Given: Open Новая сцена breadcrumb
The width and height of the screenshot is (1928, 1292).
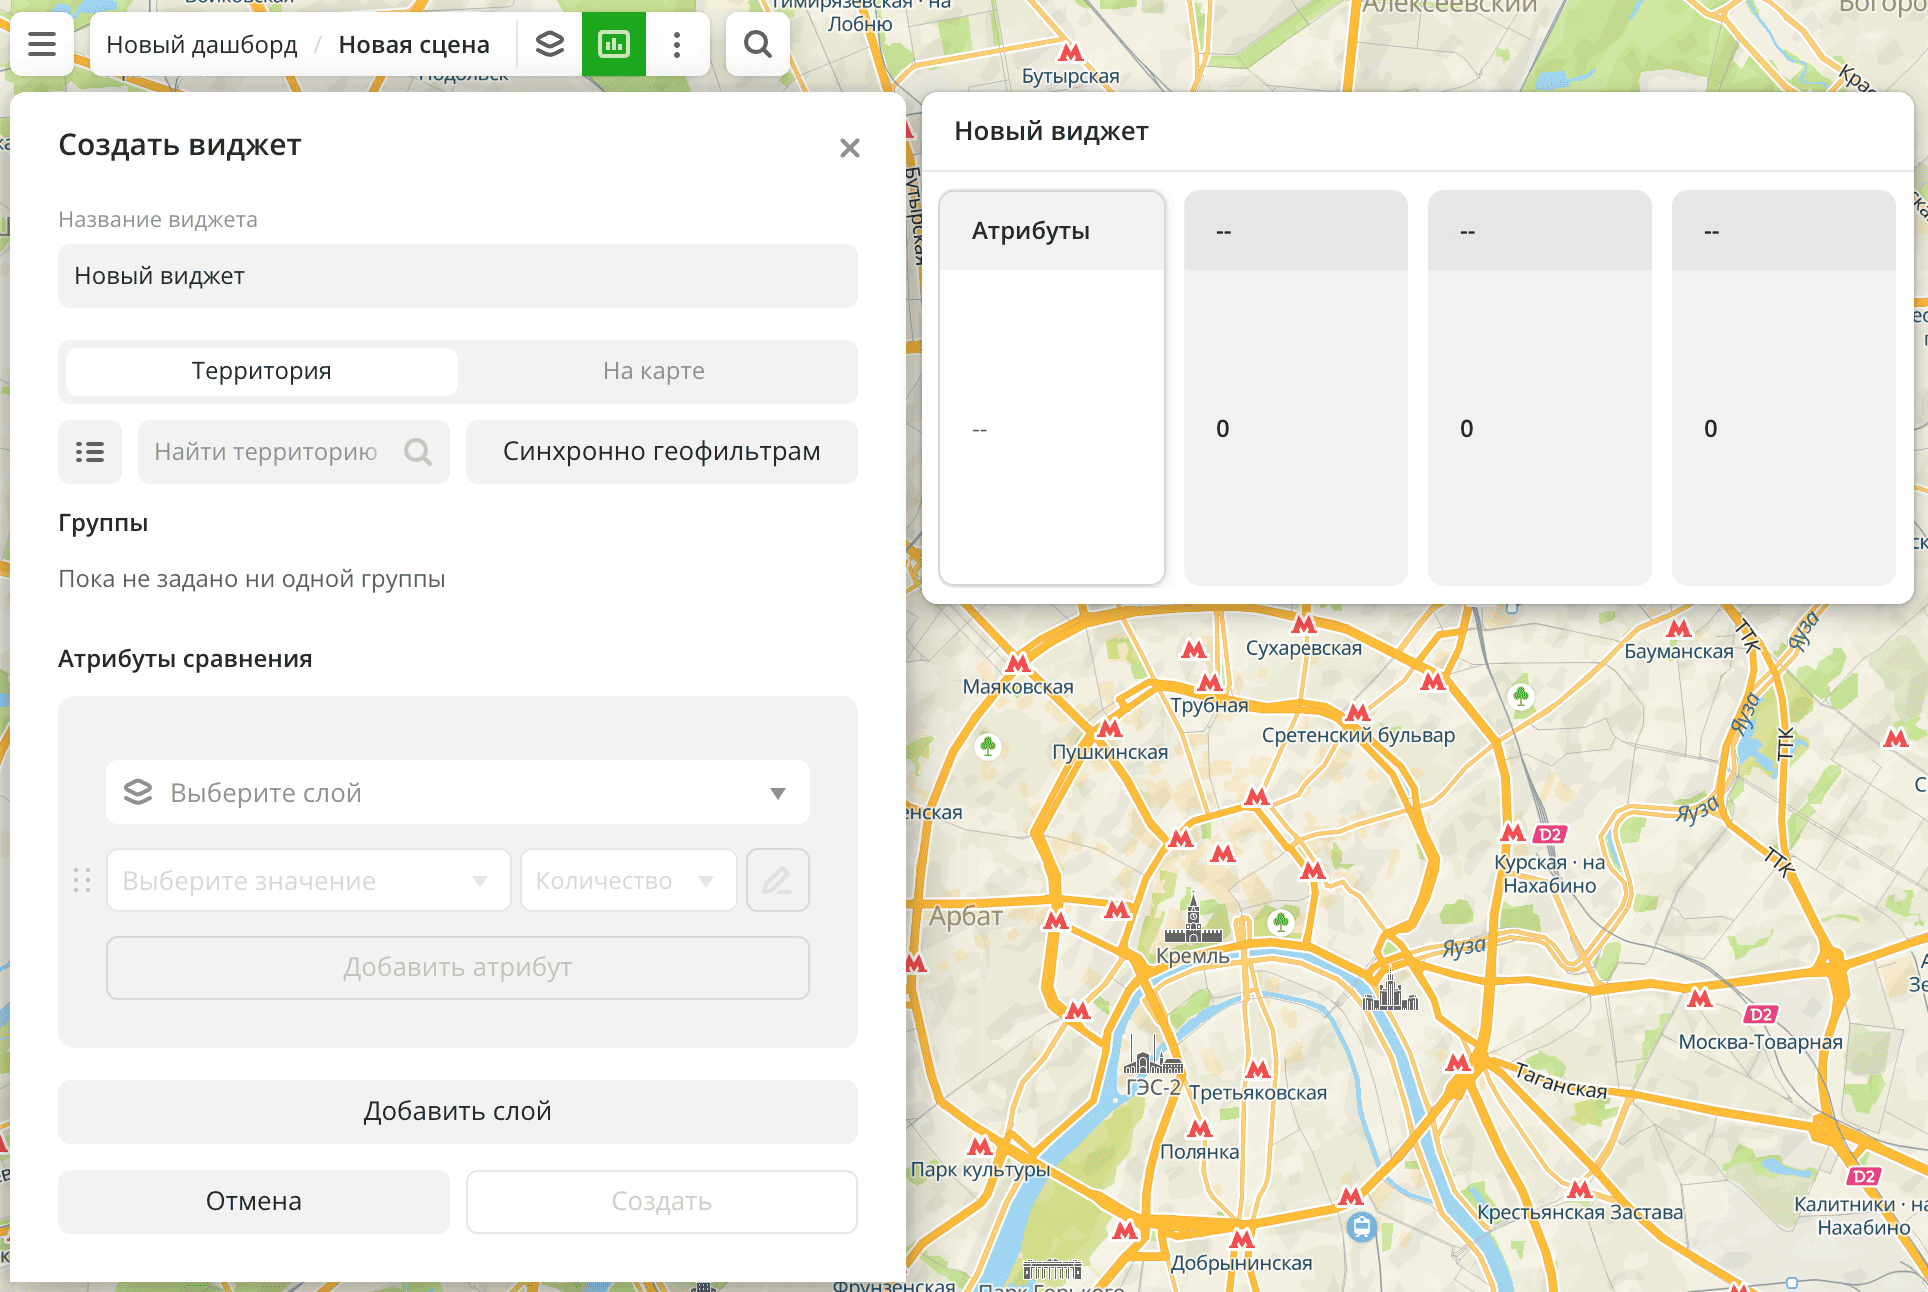Looking at the screenshot, I should [x=414, y=44].
